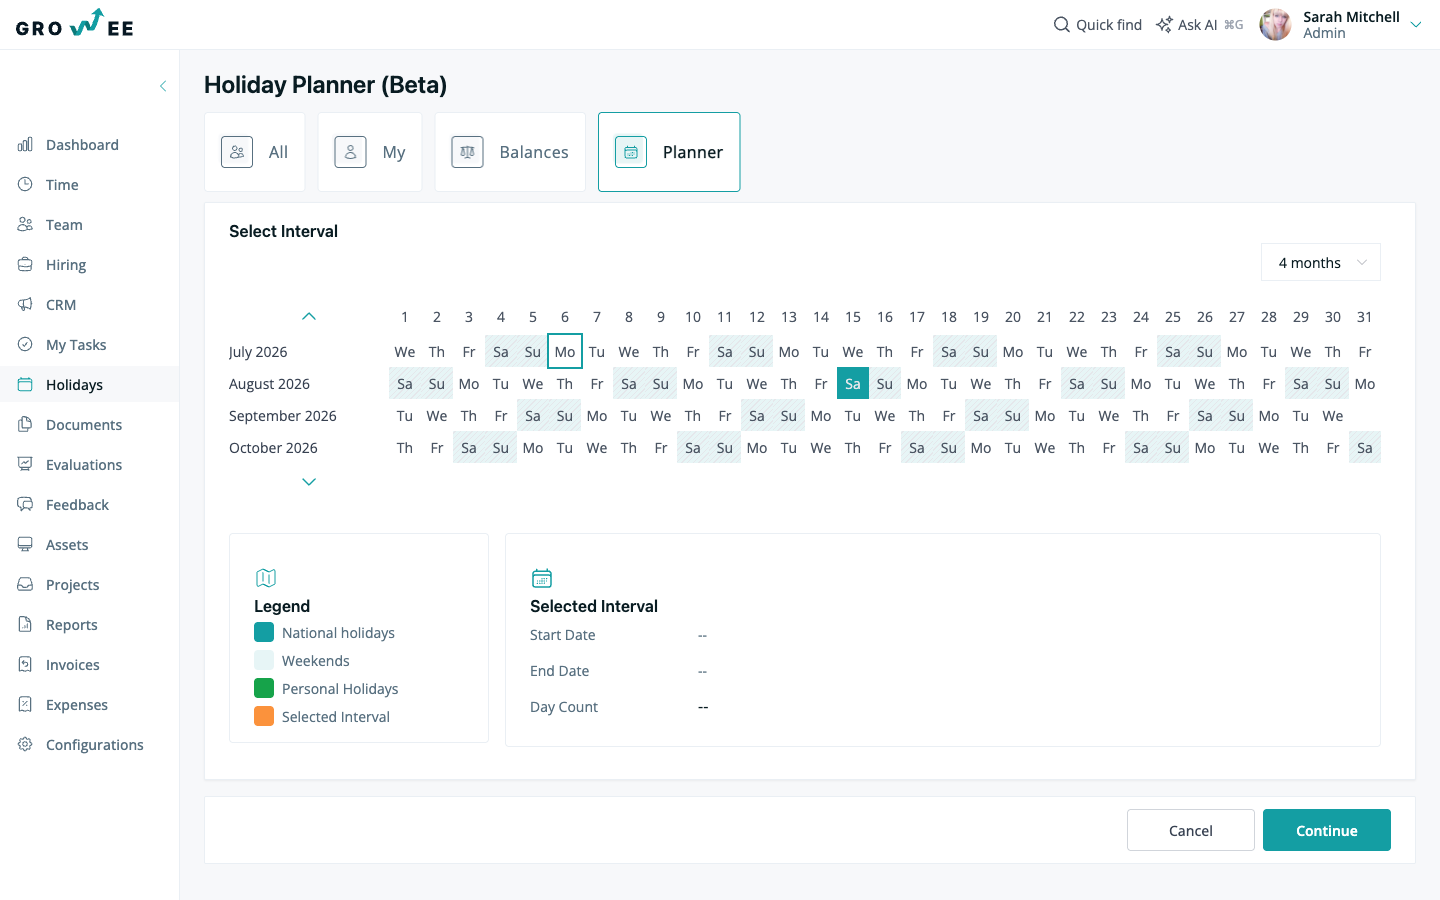Screen dimensions: 1440x900
Task: Click the Evaluations icon in sidebar
Action: point(25,465)
